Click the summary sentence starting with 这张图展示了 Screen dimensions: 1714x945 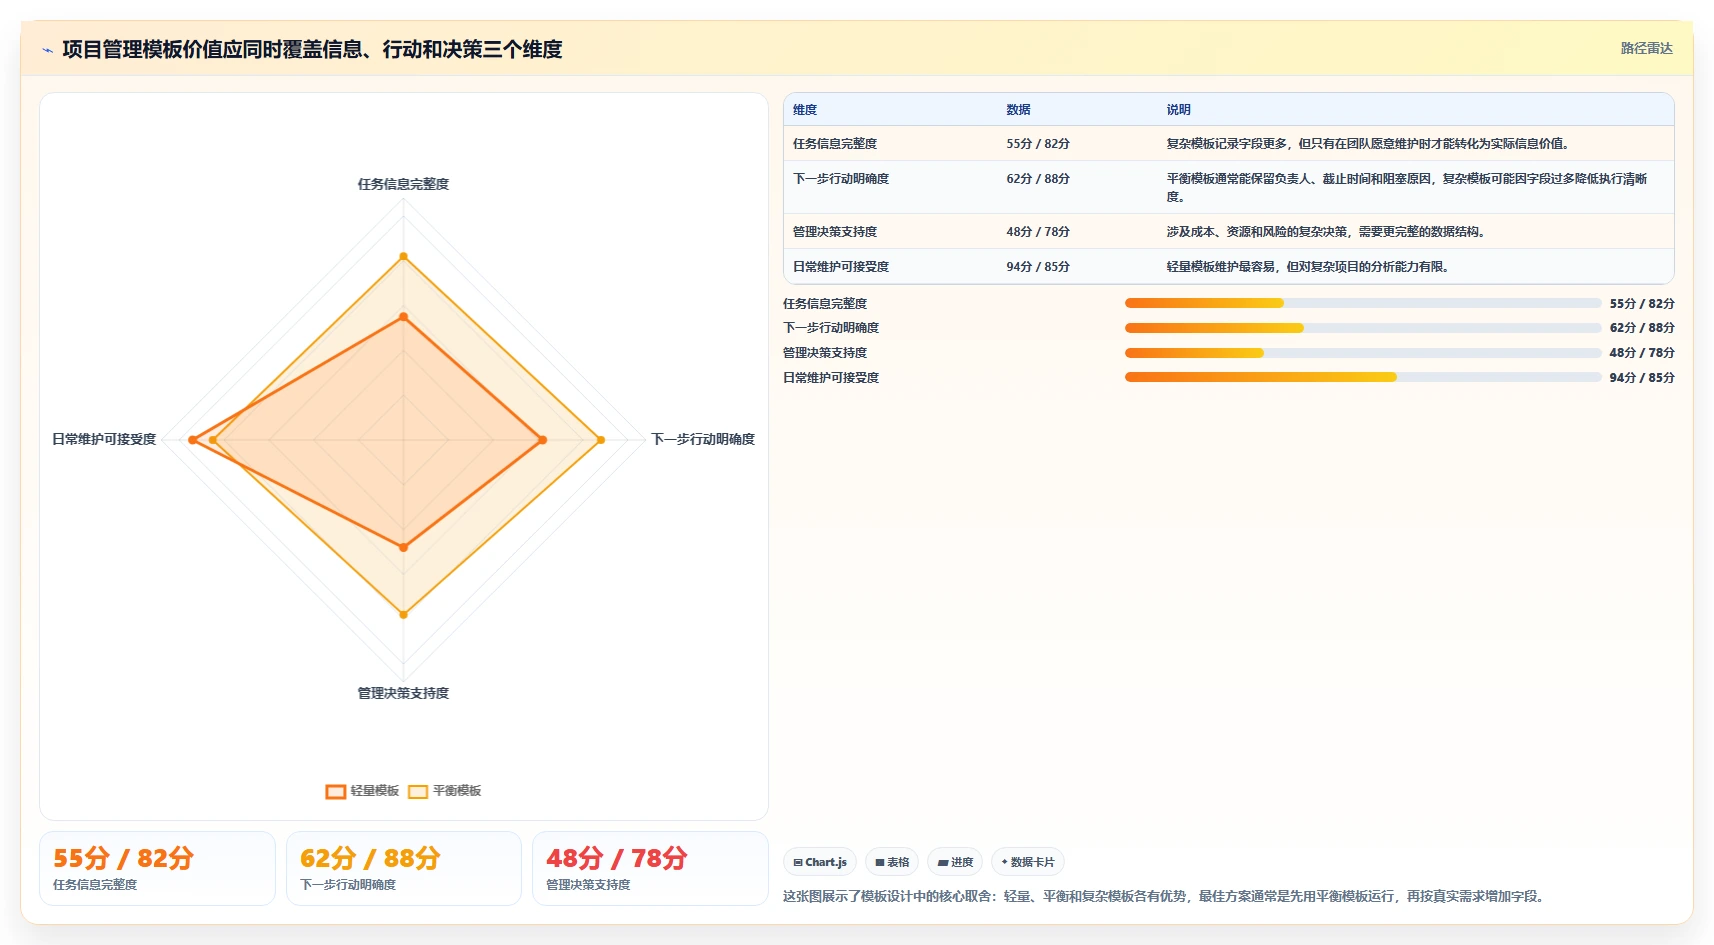coord(1166,897)
